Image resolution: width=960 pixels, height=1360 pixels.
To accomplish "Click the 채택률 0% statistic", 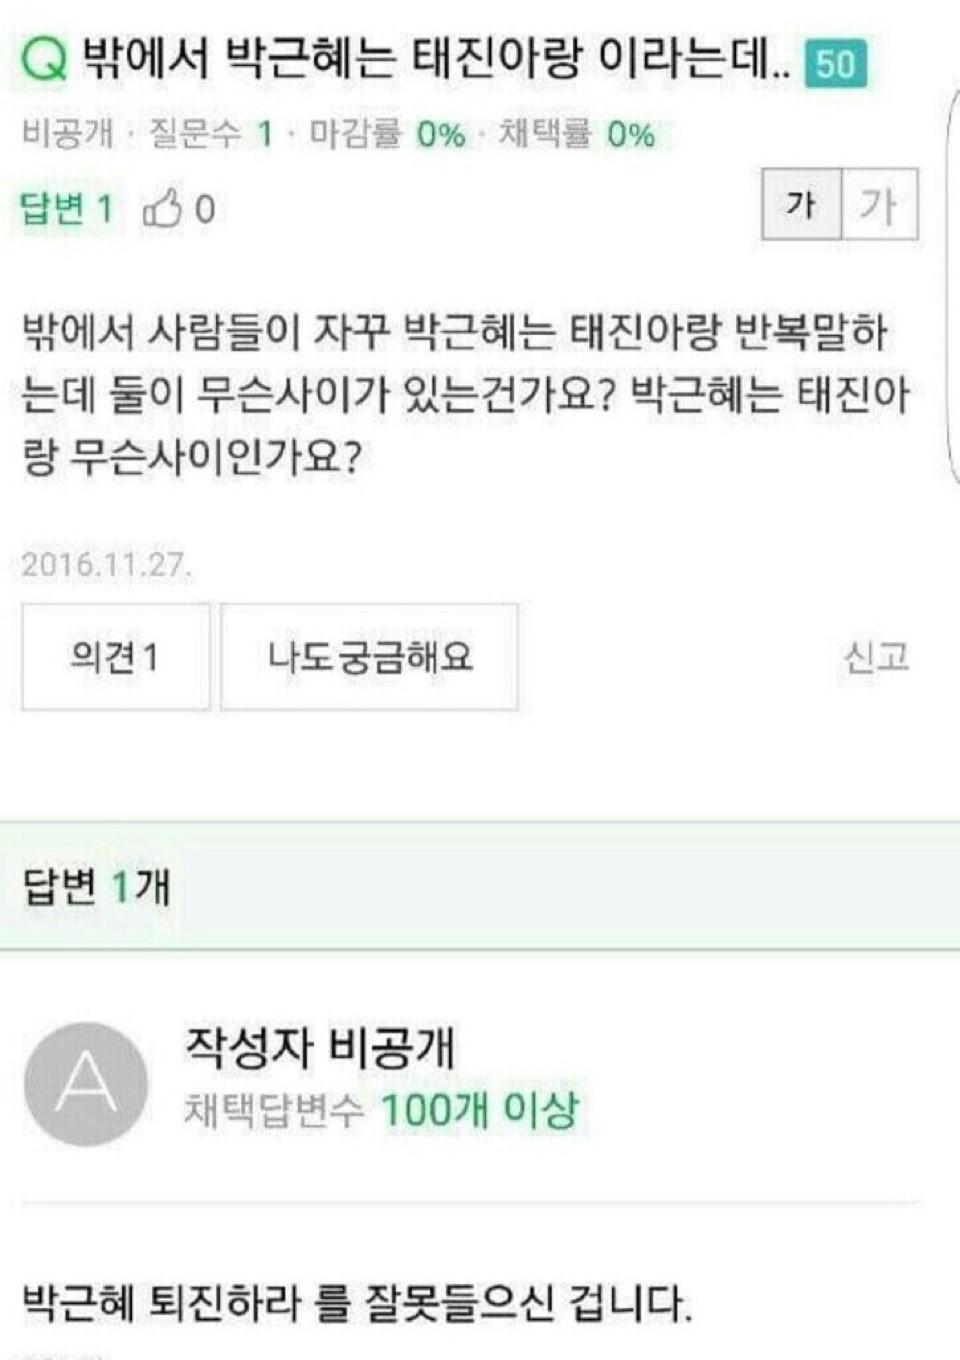I will pos(577,133).
